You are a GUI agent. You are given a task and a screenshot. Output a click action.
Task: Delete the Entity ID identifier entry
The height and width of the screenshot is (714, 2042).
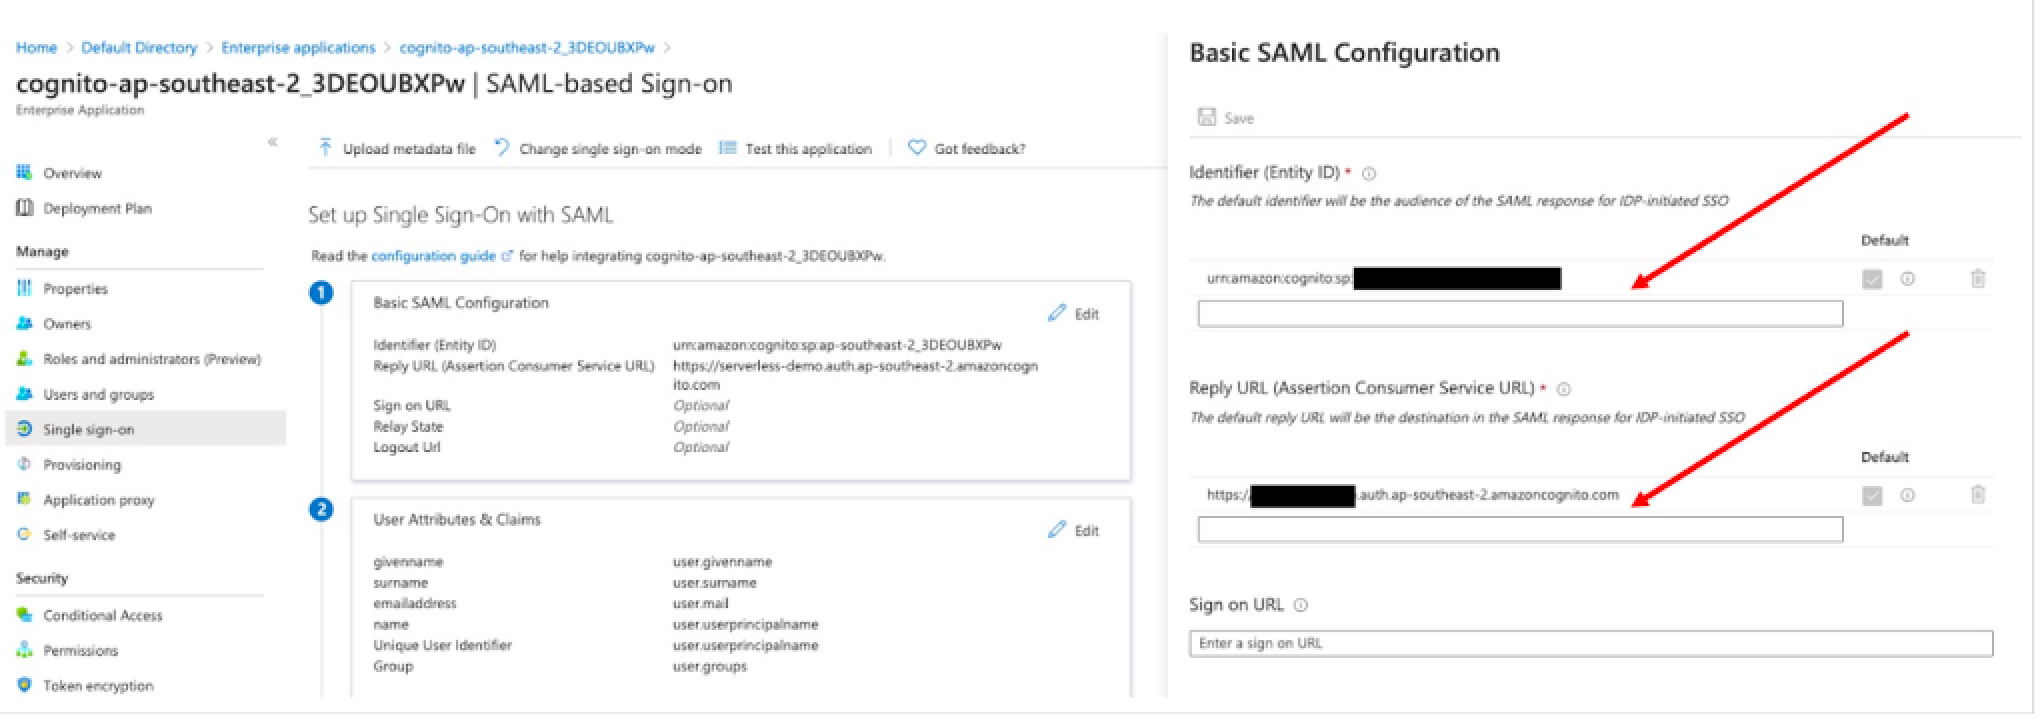(1977, 279)
